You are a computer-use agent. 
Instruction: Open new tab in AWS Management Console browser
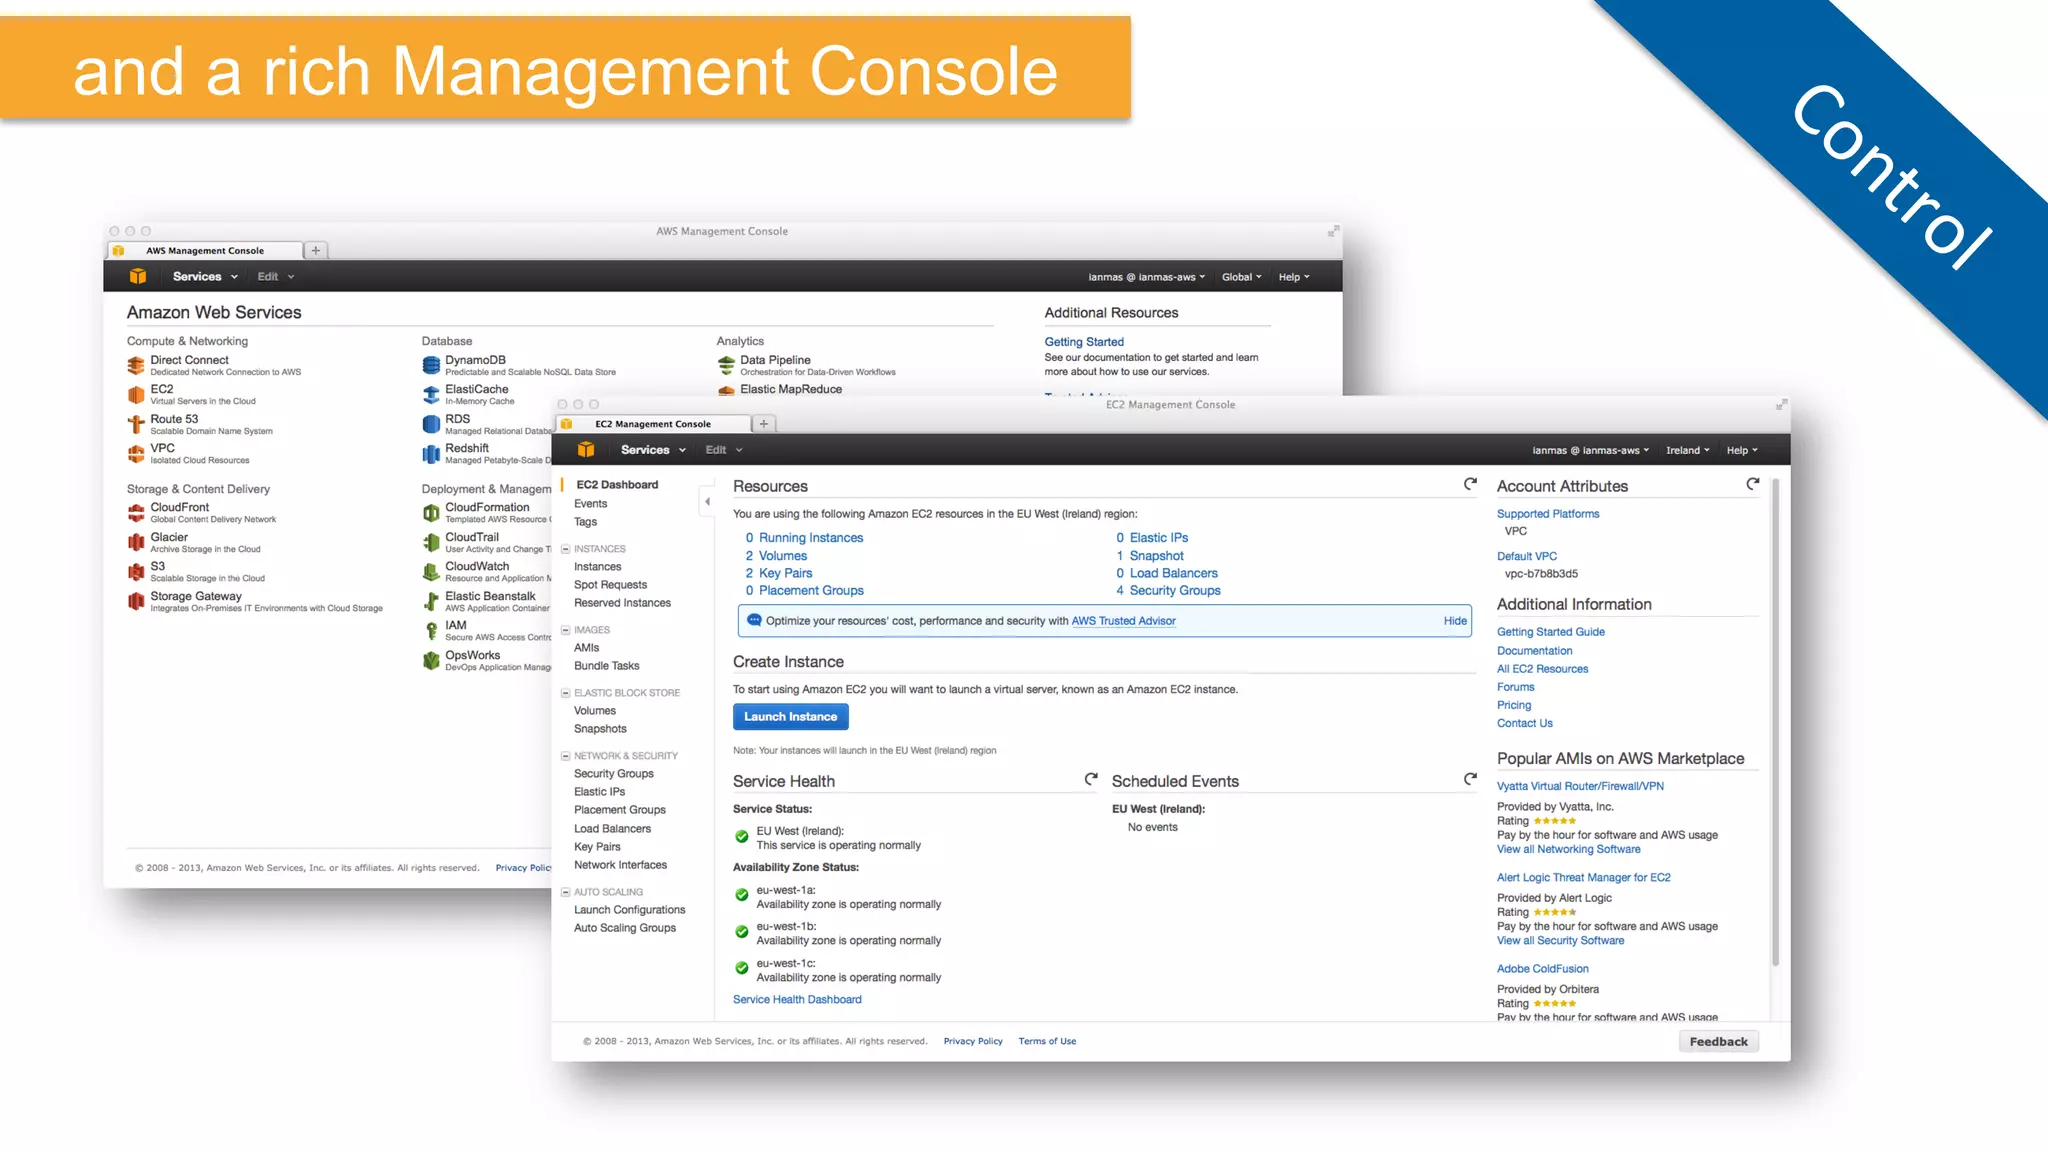(x=316, y=251)
